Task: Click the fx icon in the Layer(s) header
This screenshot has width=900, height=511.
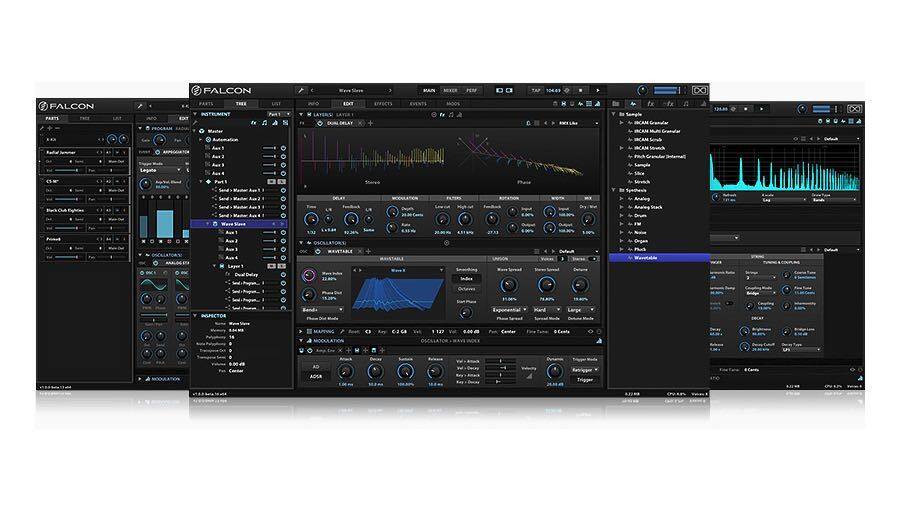Action: [x=442, y=115]
